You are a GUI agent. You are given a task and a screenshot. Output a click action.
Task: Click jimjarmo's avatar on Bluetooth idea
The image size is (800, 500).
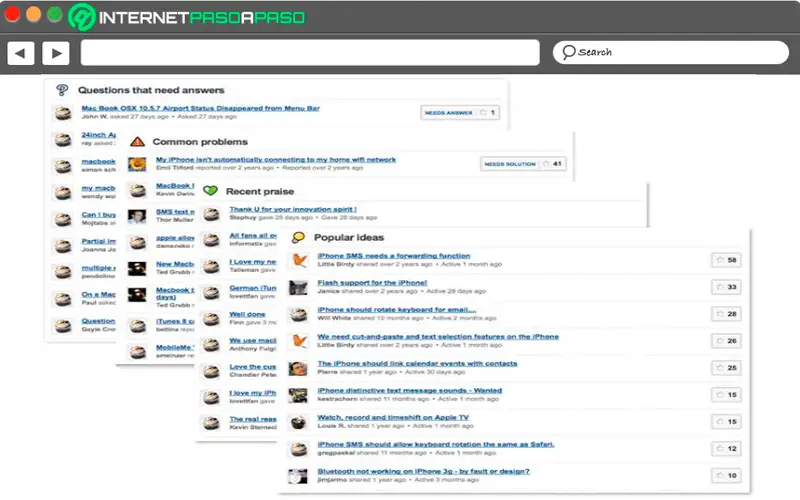coord(298,476)
